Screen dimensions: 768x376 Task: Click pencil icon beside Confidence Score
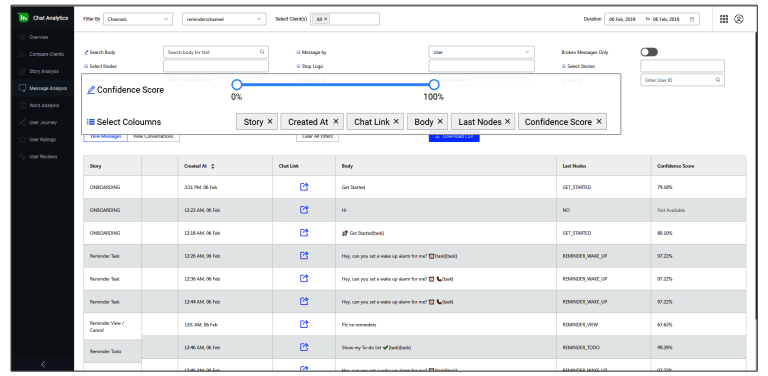[91, 90]
